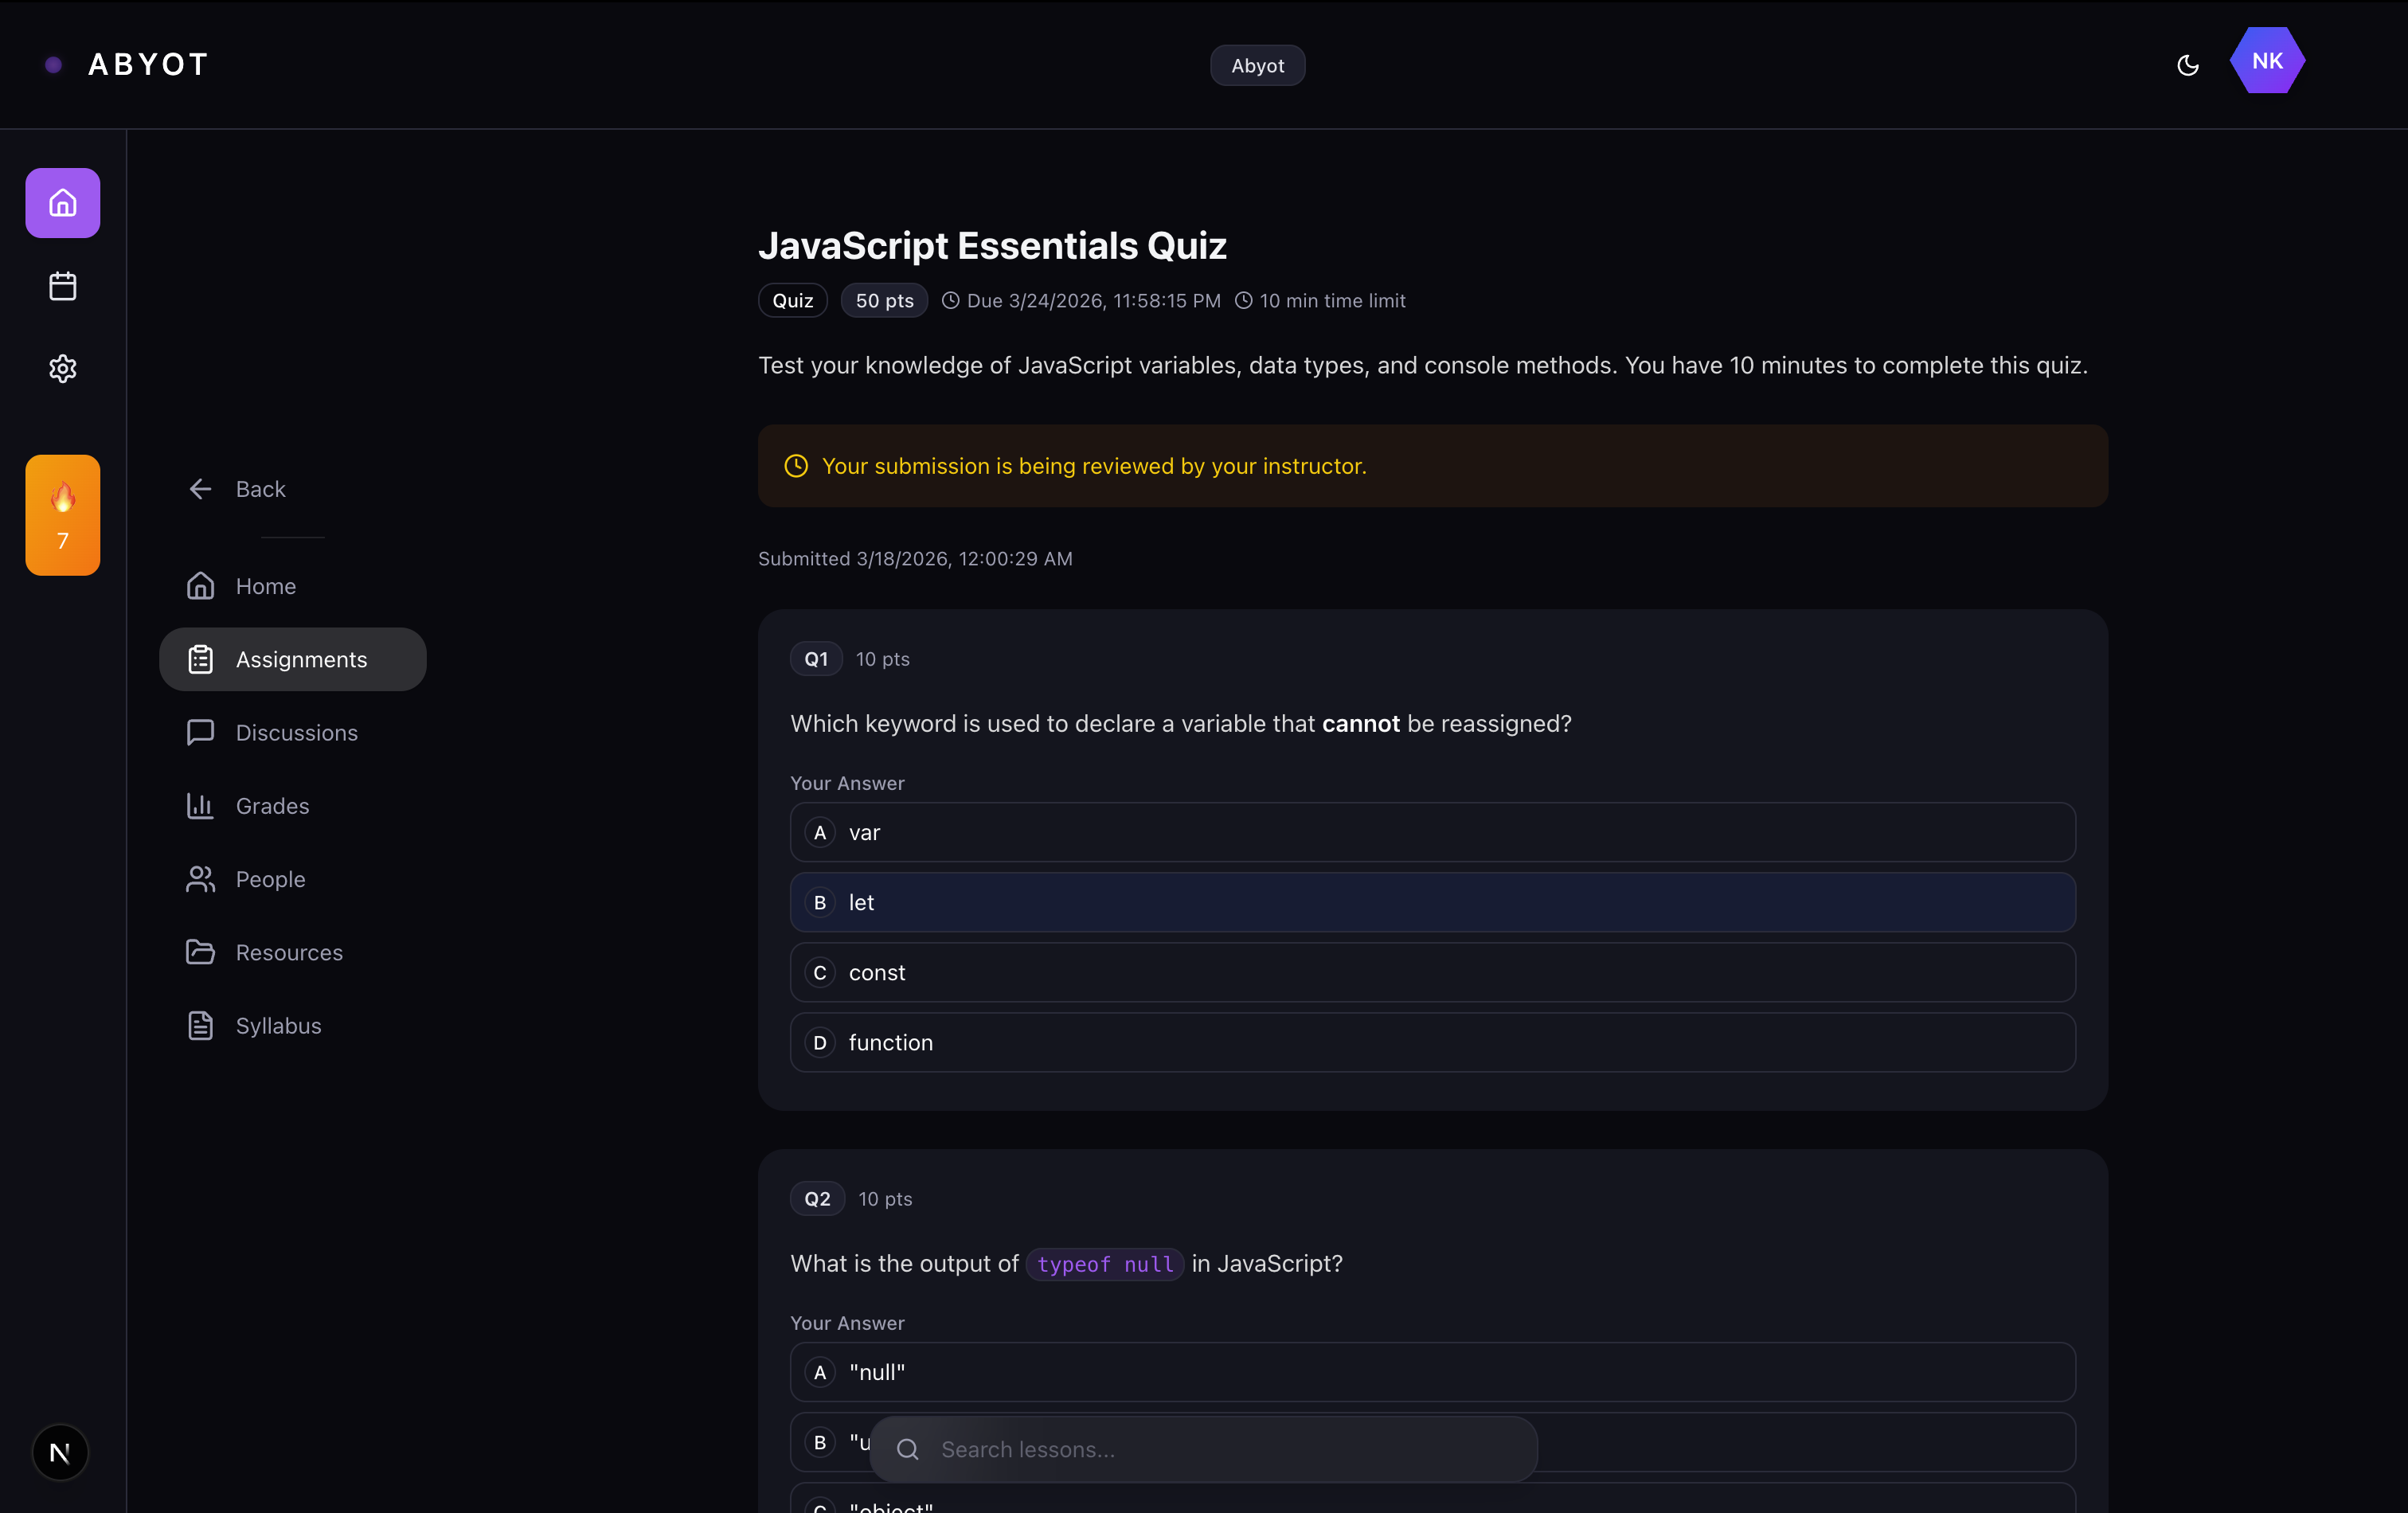Select answer option D function

point(1432,1042)
